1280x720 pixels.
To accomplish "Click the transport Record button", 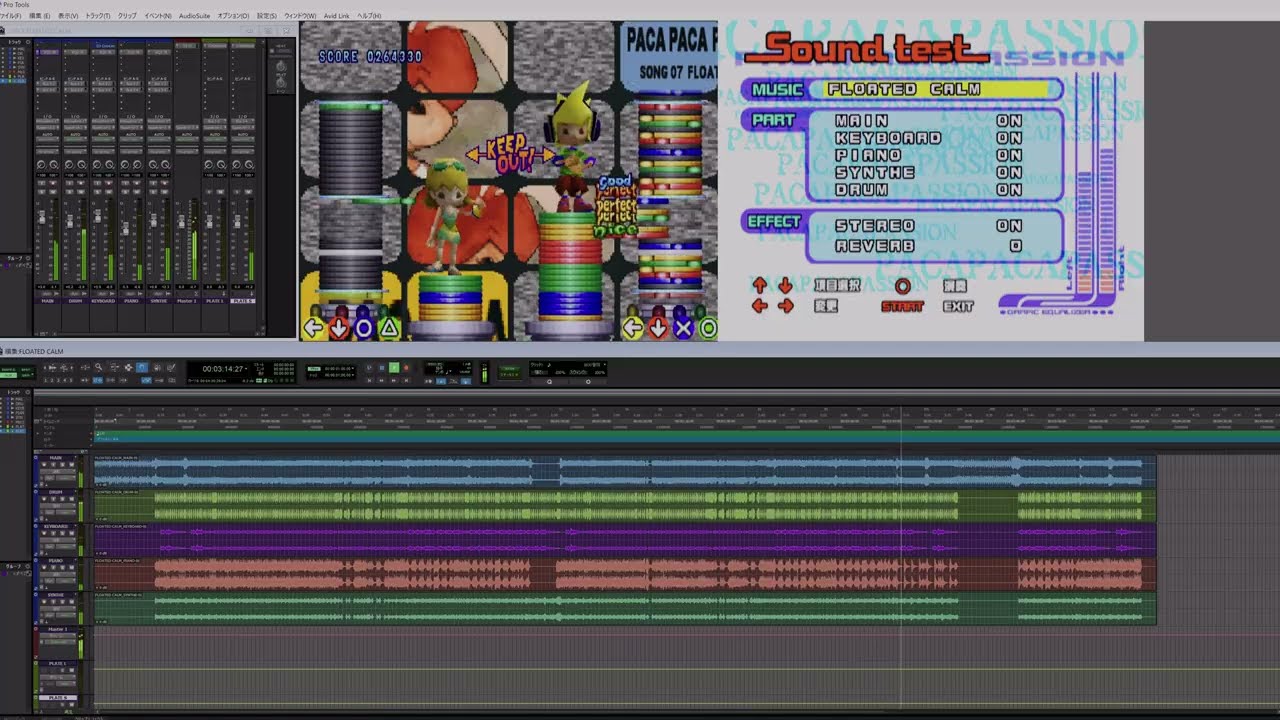I will [x=407, y=368].
